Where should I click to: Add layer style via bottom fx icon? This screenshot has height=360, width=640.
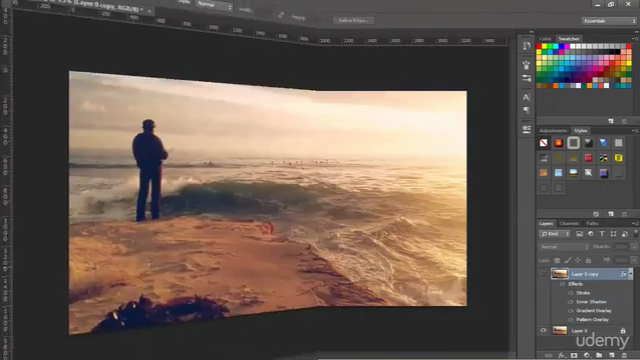coord(561,356)
